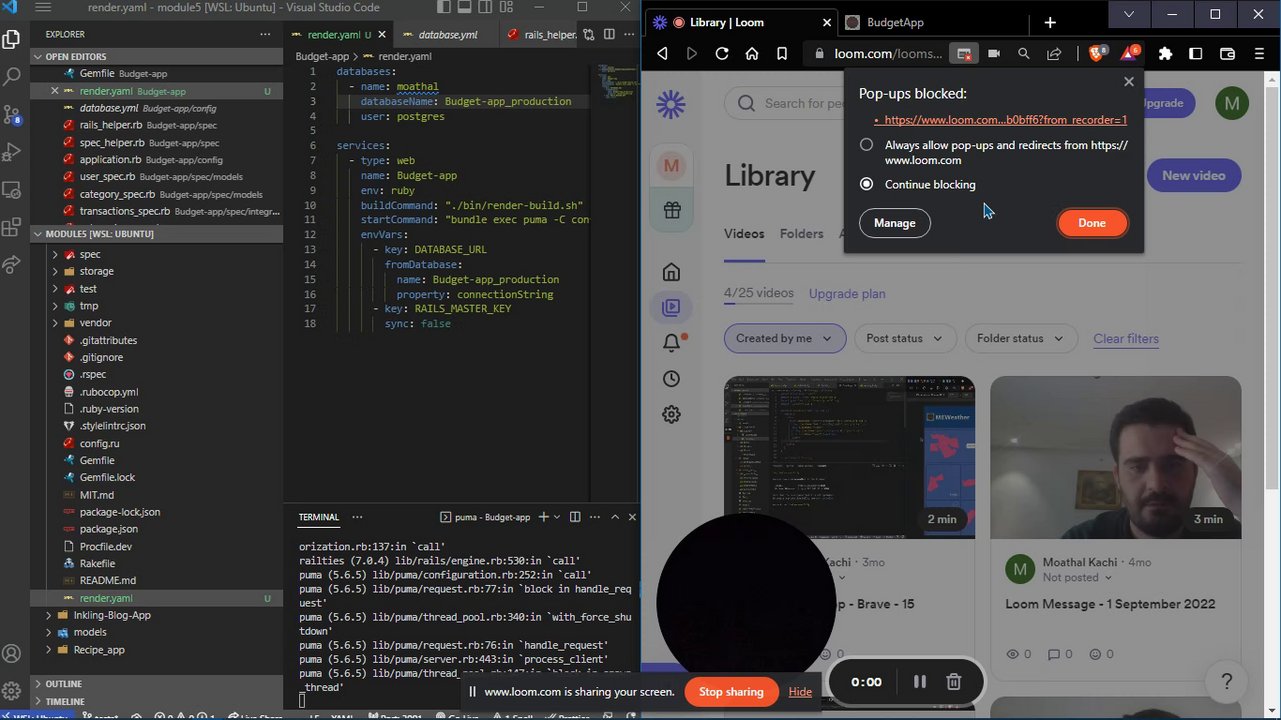The height and width of the screenshot is (720, 1281).
Task: Select the Folders tab in Loom Library
Action: (801, 234)
